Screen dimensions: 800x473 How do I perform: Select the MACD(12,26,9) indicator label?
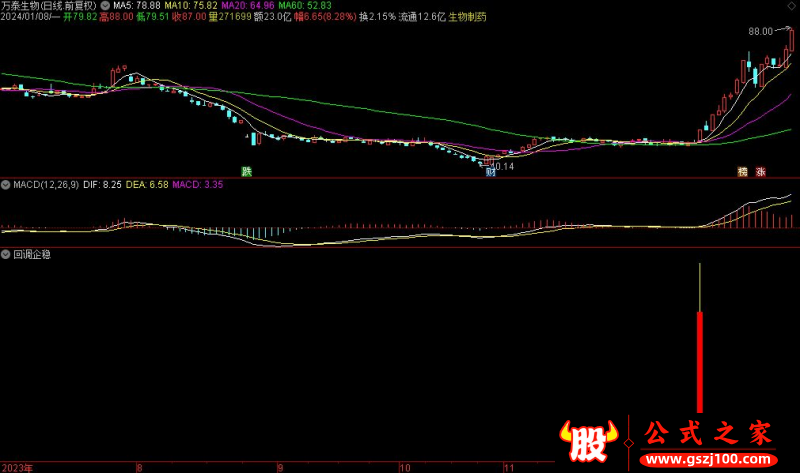45,185
